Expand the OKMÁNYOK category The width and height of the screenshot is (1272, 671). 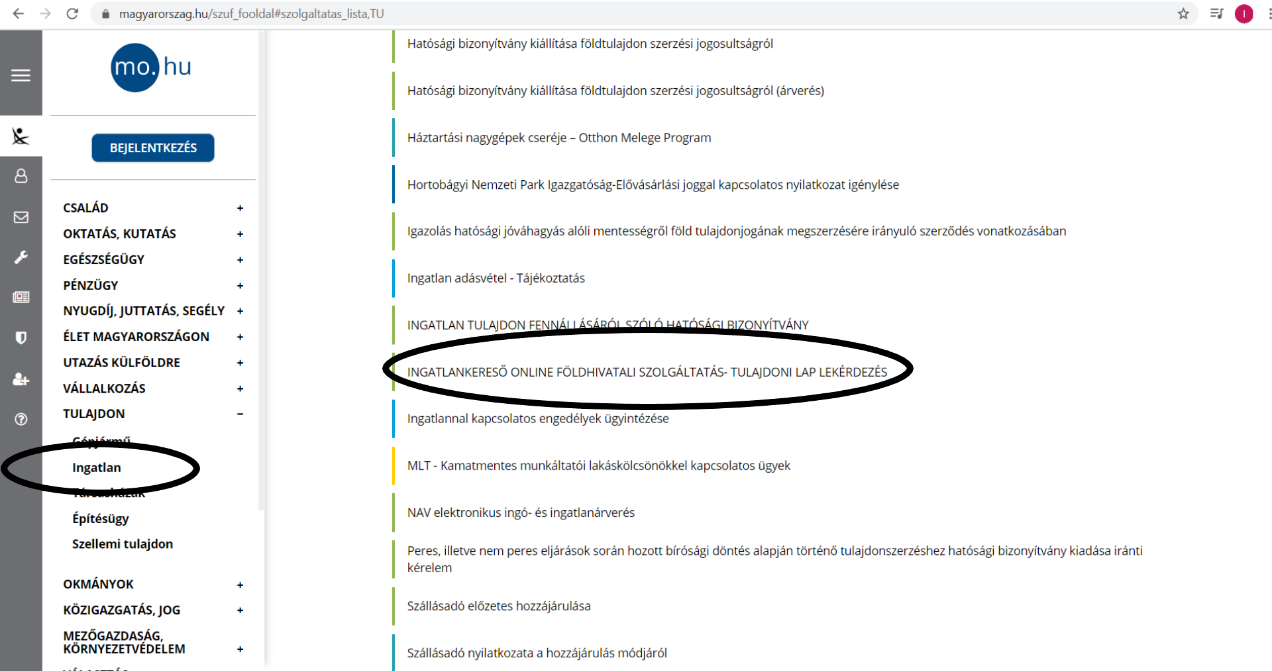pos(239,584)
